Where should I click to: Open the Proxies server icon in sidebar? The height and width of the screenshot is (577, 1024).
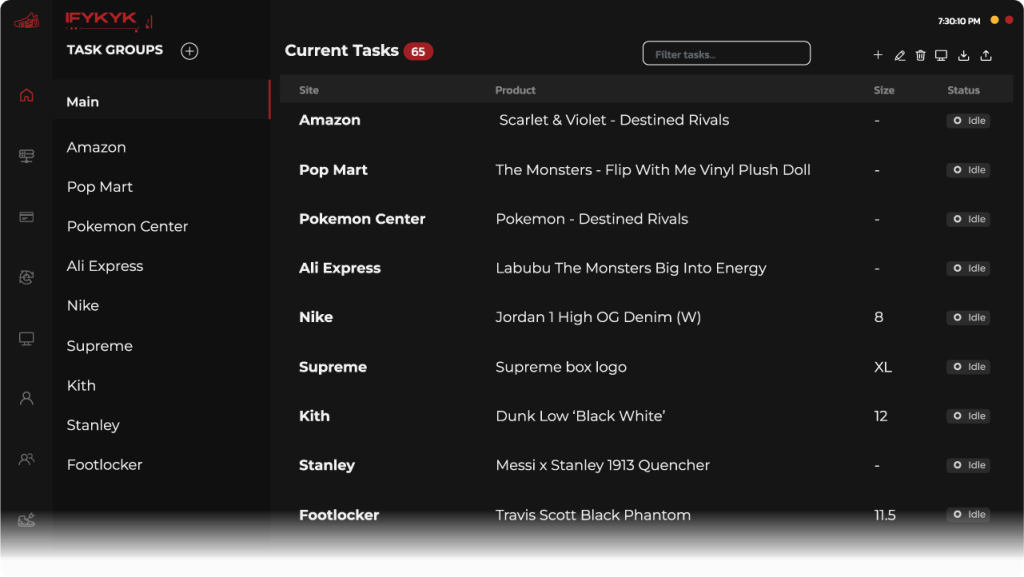[x=27, y=156]
